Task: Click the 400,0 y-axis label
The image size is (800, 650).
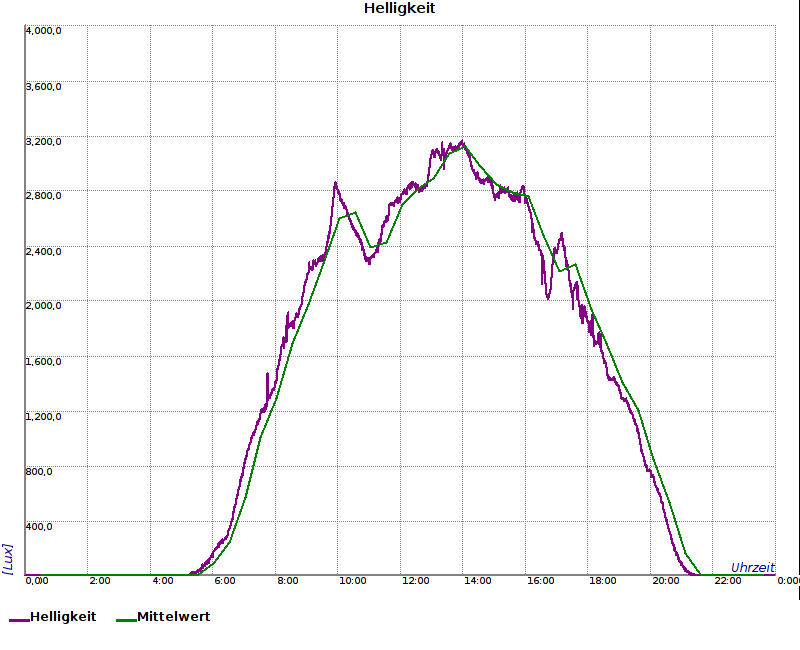Action: click(39, 526)
